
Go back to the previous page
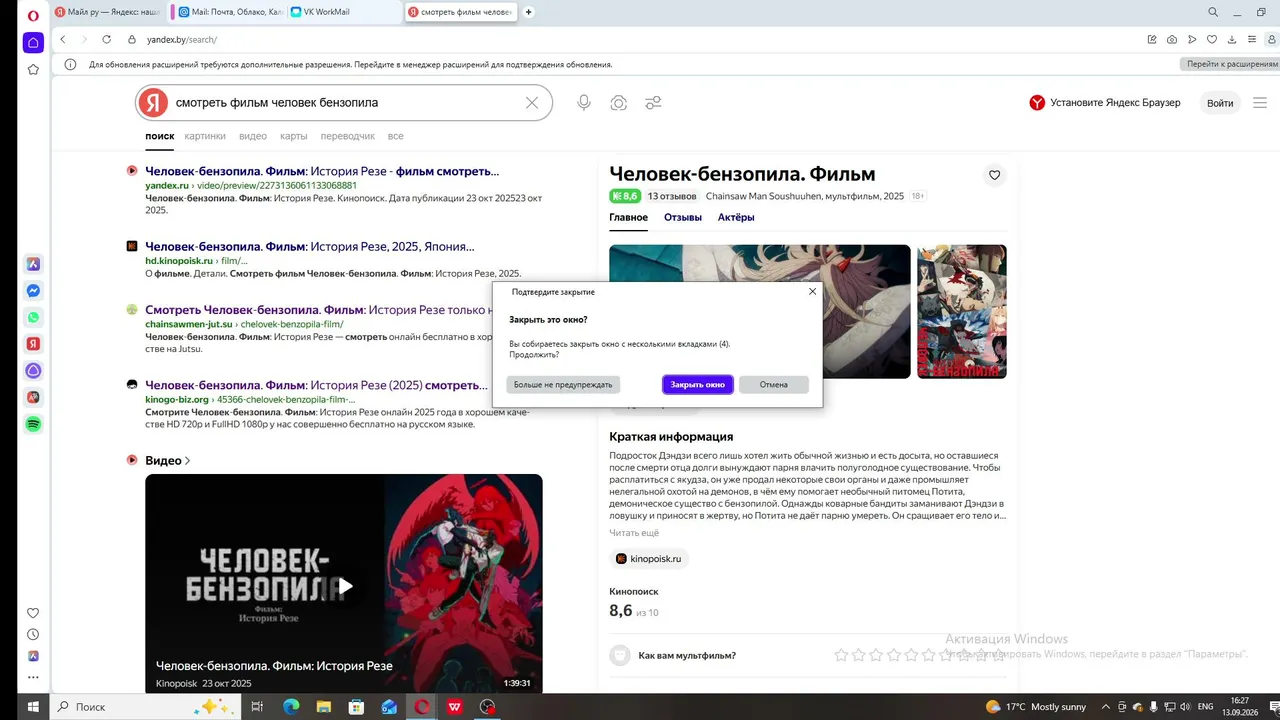(x=63, y=40)
